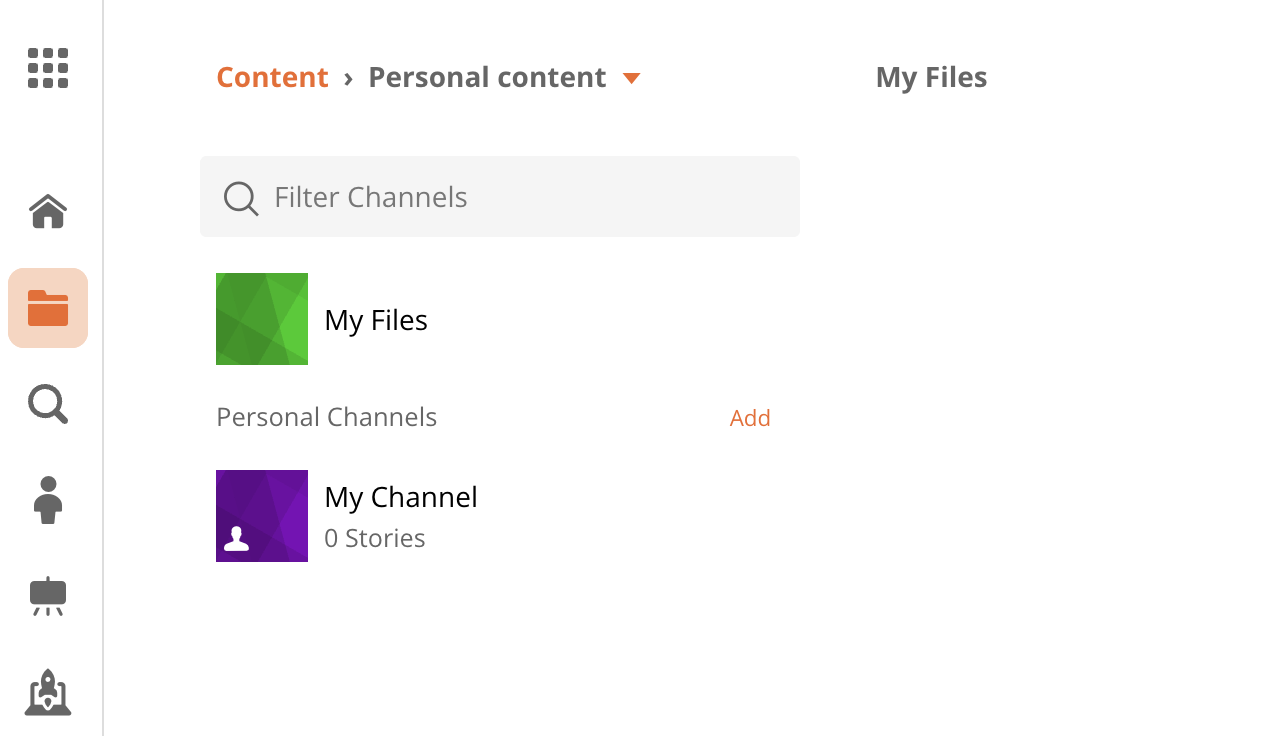The image size is (1270, 736).
Task: Add a new personal channel
Action: click(750, 418)
